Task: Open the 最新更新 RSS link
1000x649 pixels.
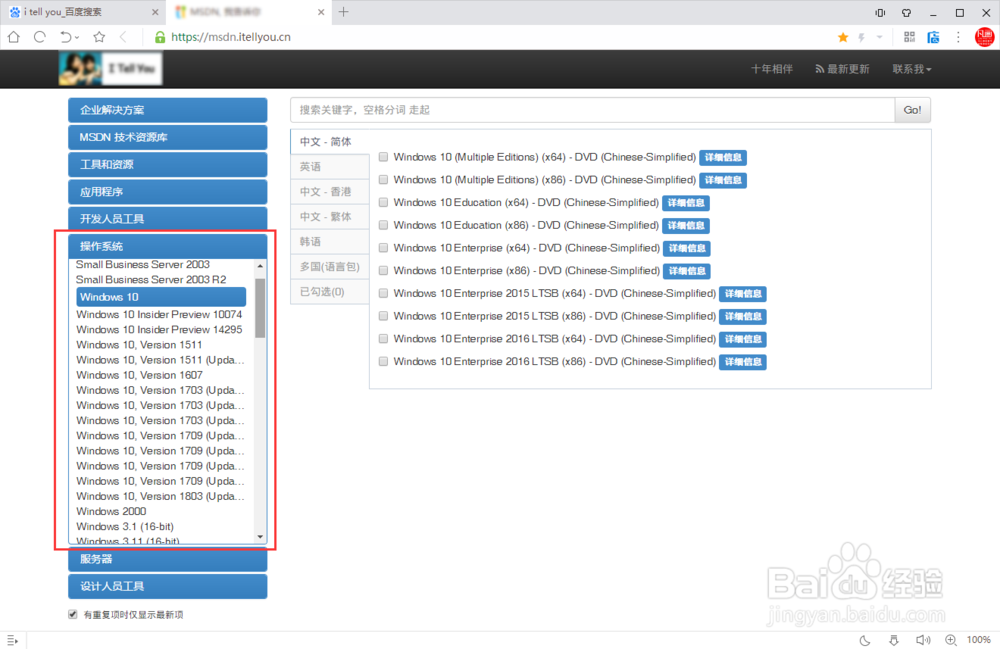Action: (x=842, y=69)
